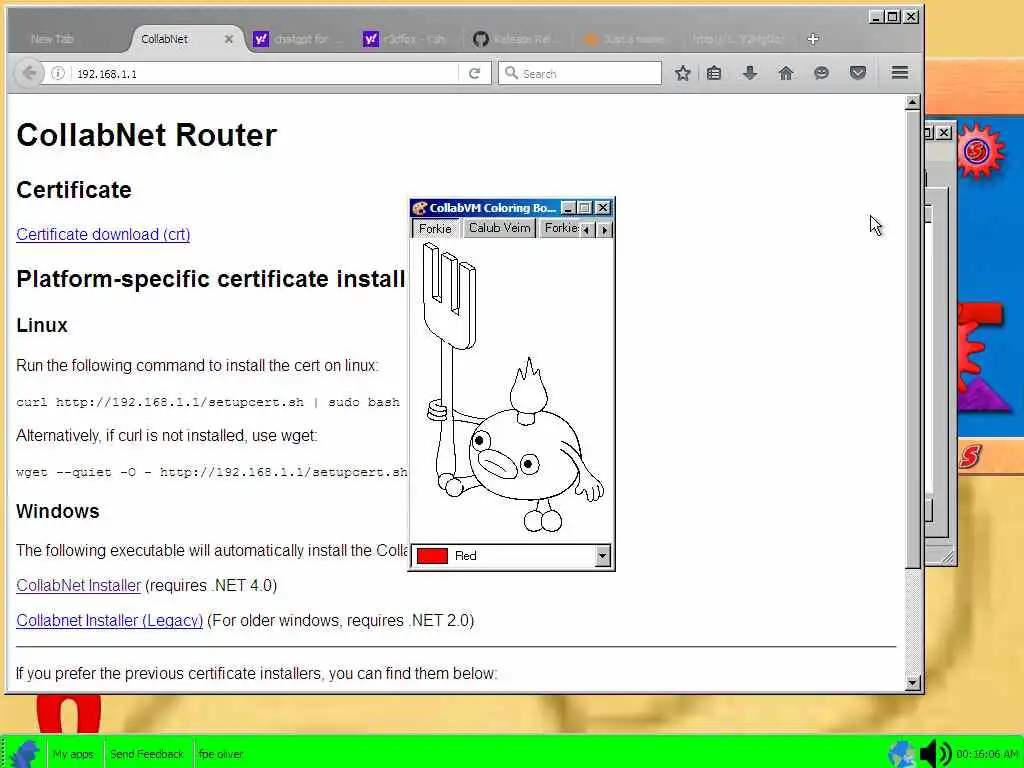
Task: Click the fork in the coloring picture
Action: pos(449,297)
